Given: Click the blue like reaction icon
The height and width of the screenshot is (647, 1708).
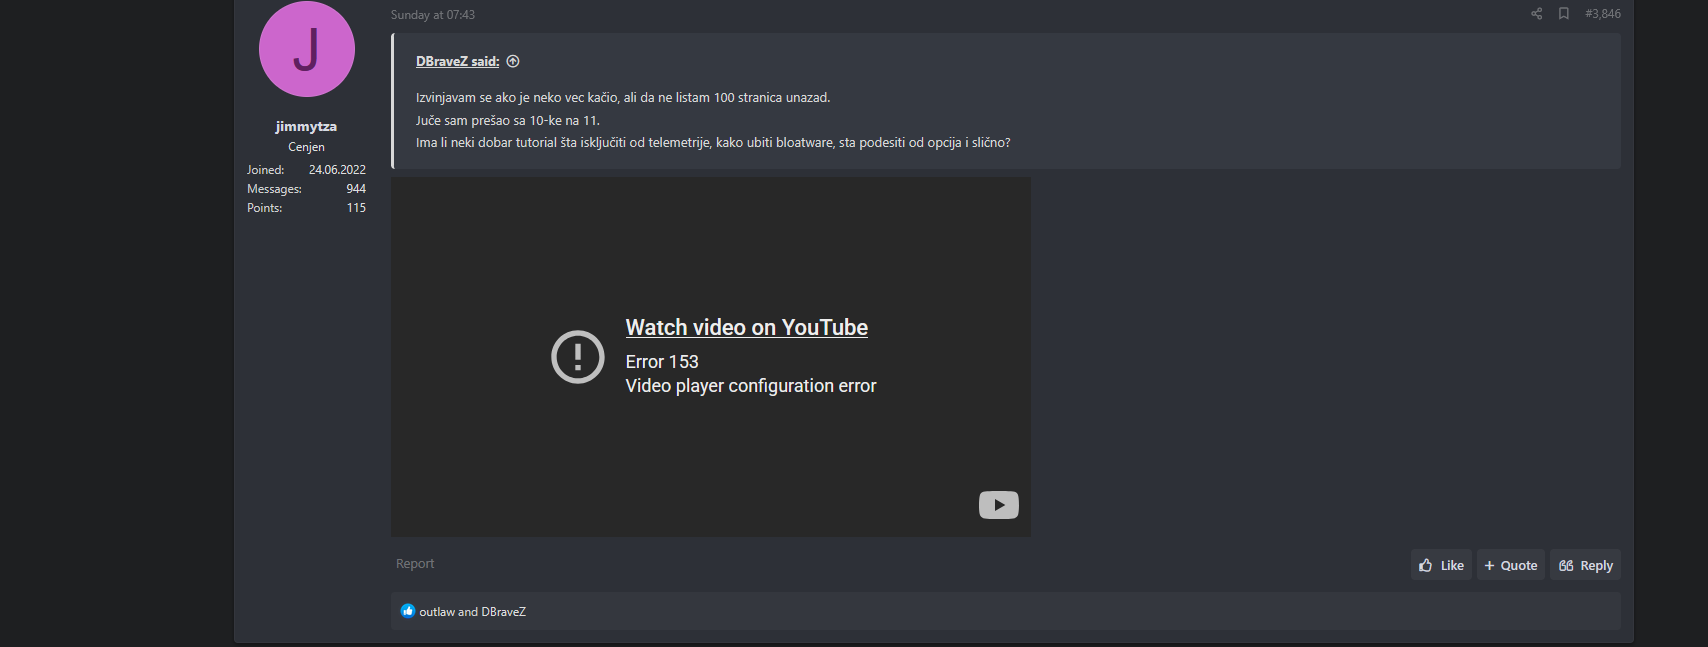Looking at the screenshot, I should [408, 611].
